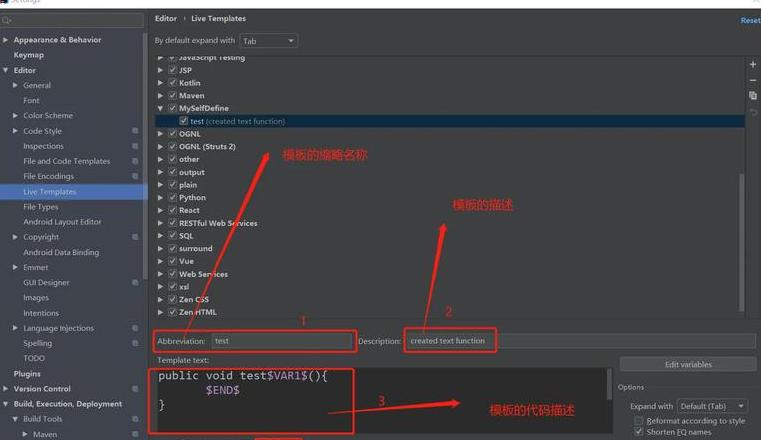Restore defaults with the undo arrow icon
761x440 pixels.
[x=753, y=113]
